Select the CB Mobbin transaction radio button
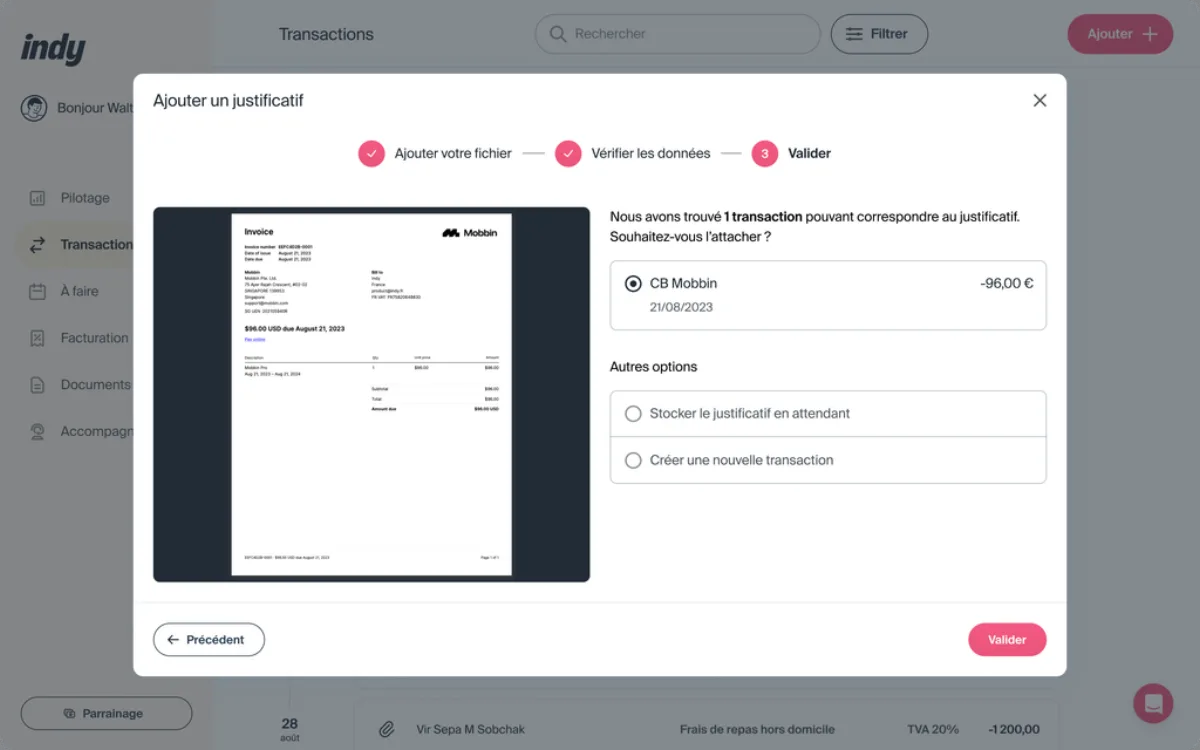The width and height of the screenshot is (1200, 750). 633,284
